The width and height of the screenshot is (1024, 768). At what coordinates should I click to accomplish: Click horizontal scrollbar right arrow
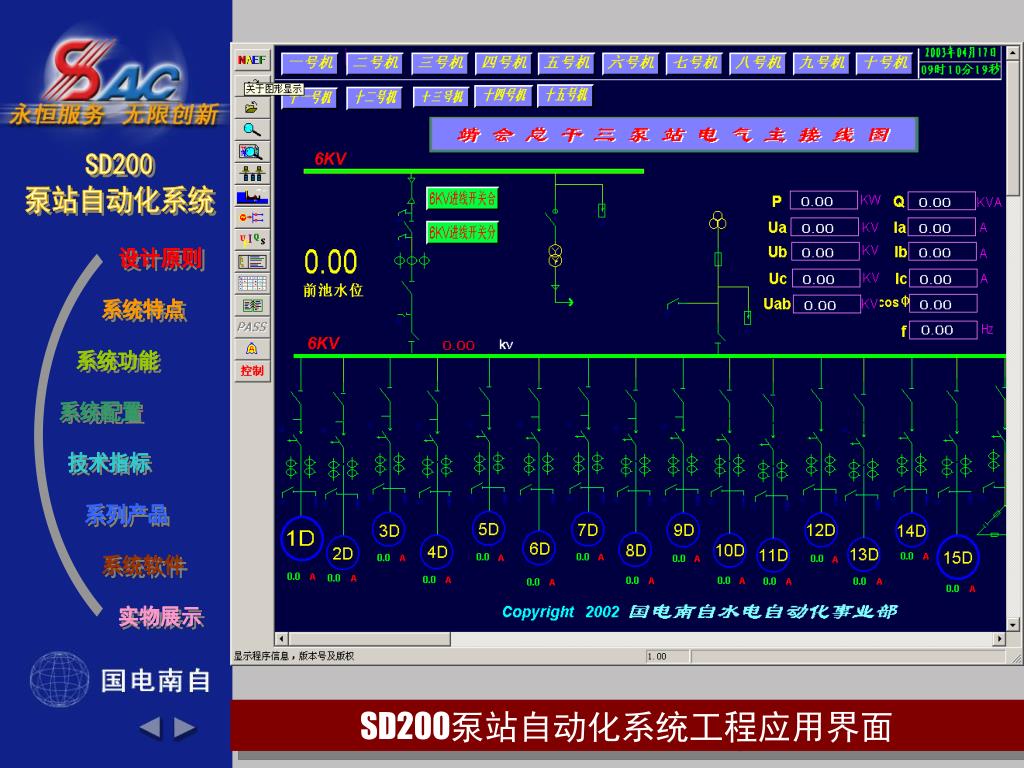999,639
